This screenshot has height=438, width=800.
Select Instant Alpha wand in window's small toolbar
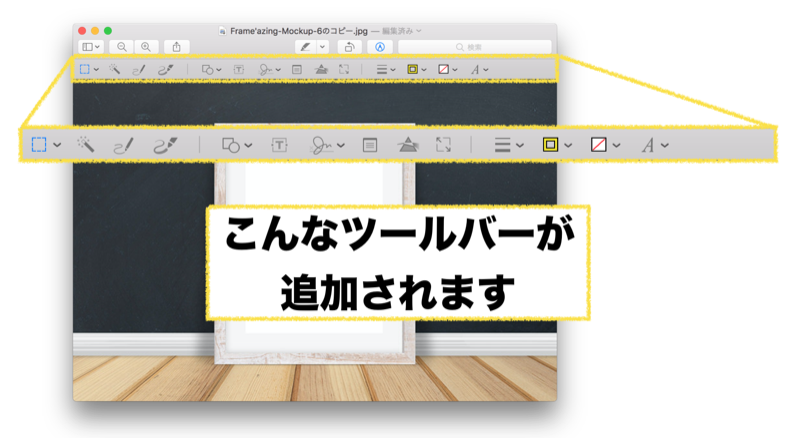114,69
